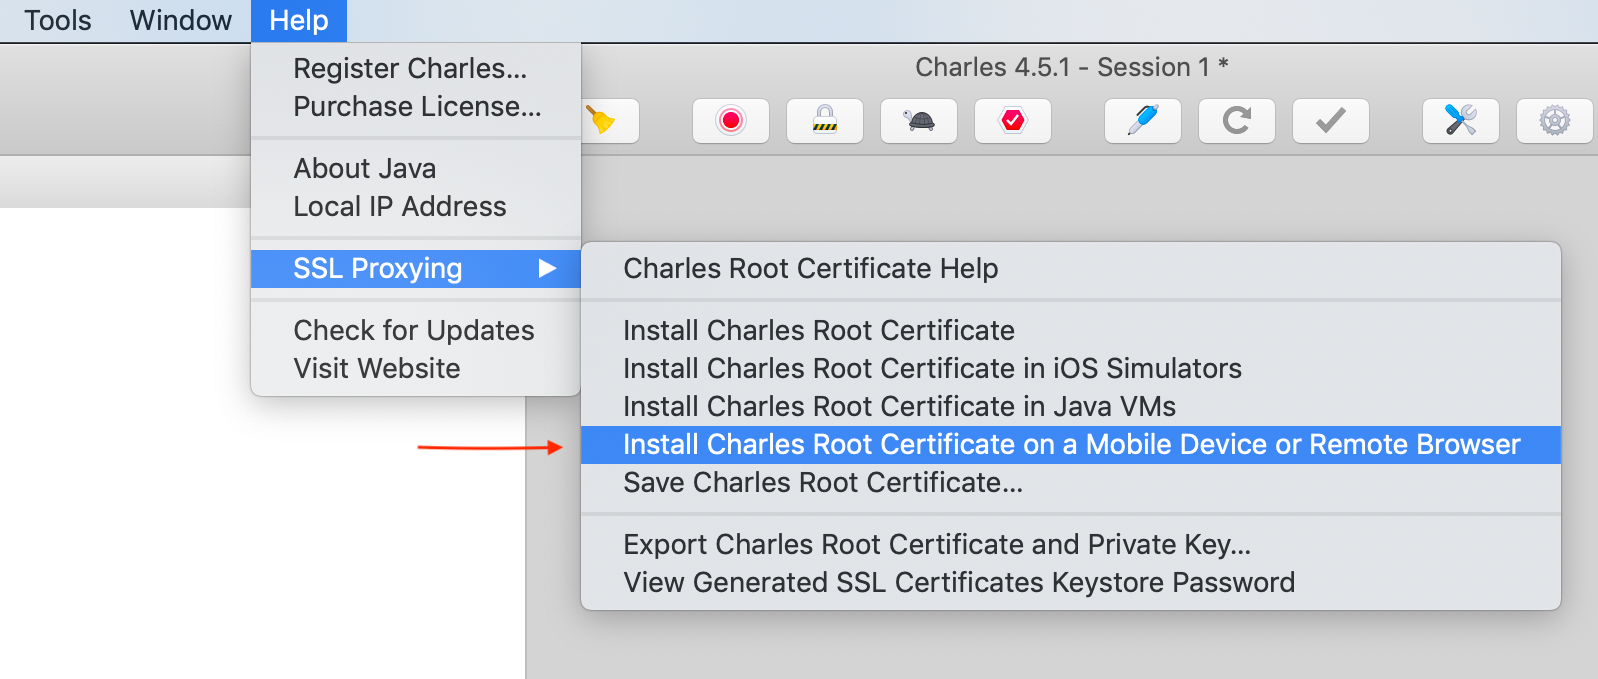1598x679 pixels.
Task: Choose Purchase License... menu item
Action: pos(416,106)
